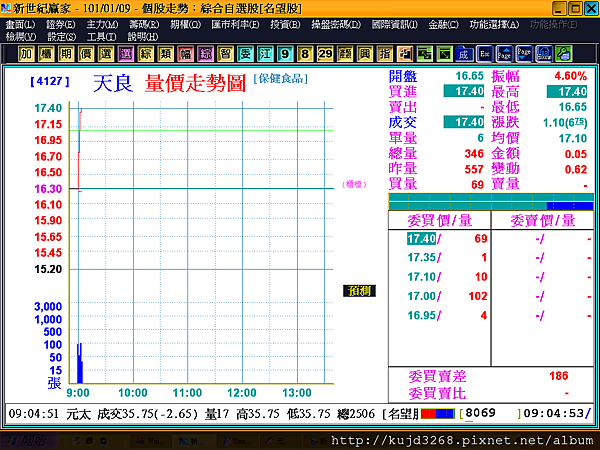The image size is (600, 450).
Task: Click the 振幅 value 4.60%
Action: coord(571,76)
